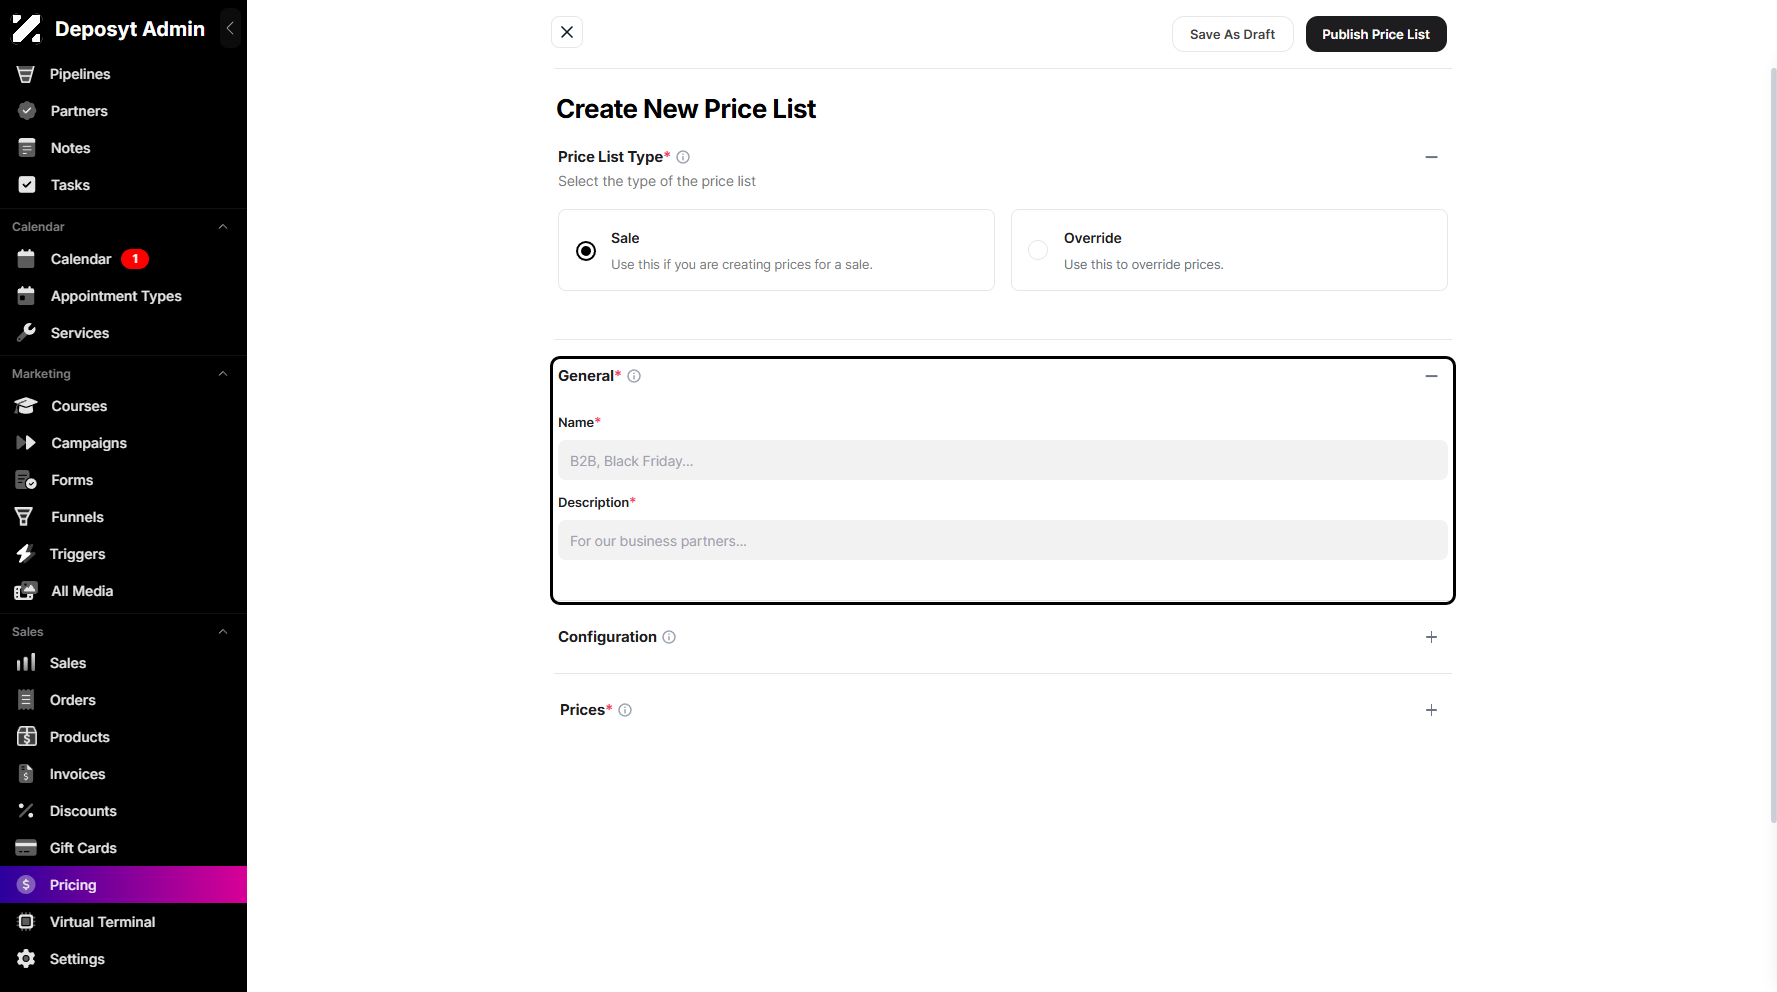Click the Campaigns play arrow icon
Viewport: 1777px width, 992px height.
click(26, 443)
